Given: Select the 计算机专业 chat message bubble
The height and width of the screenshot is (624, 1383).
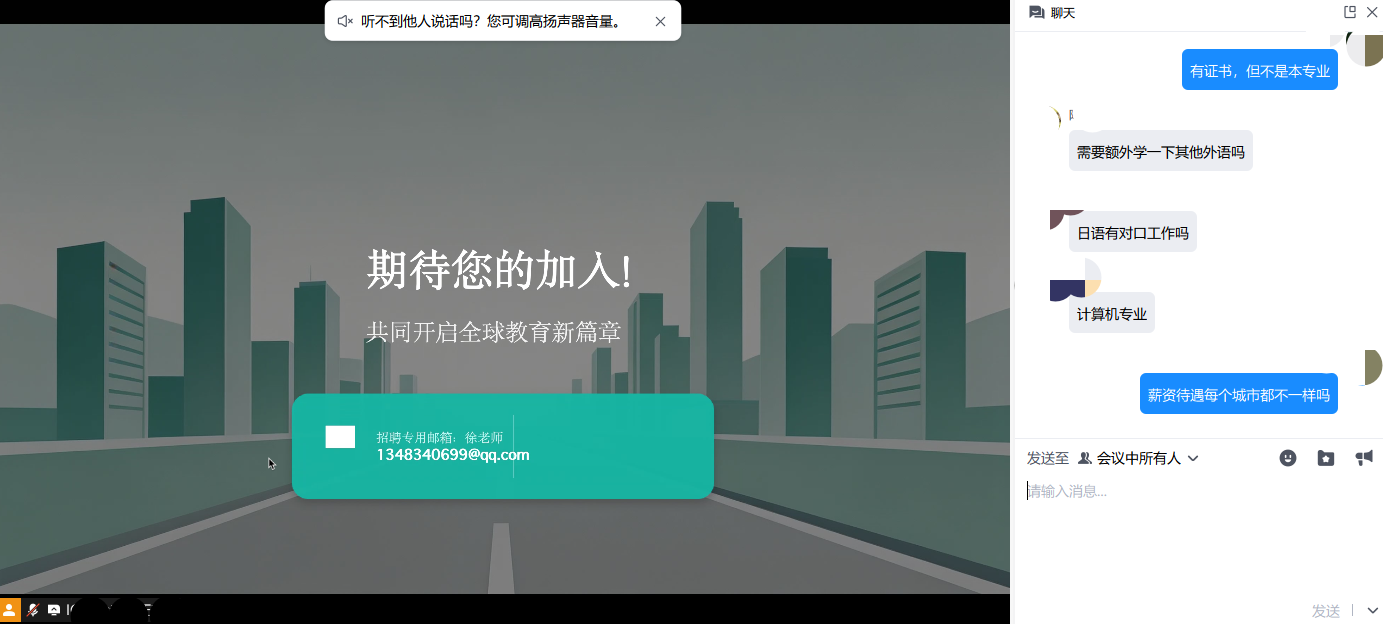Looking at the screenshot, I should coord(1111,312).
